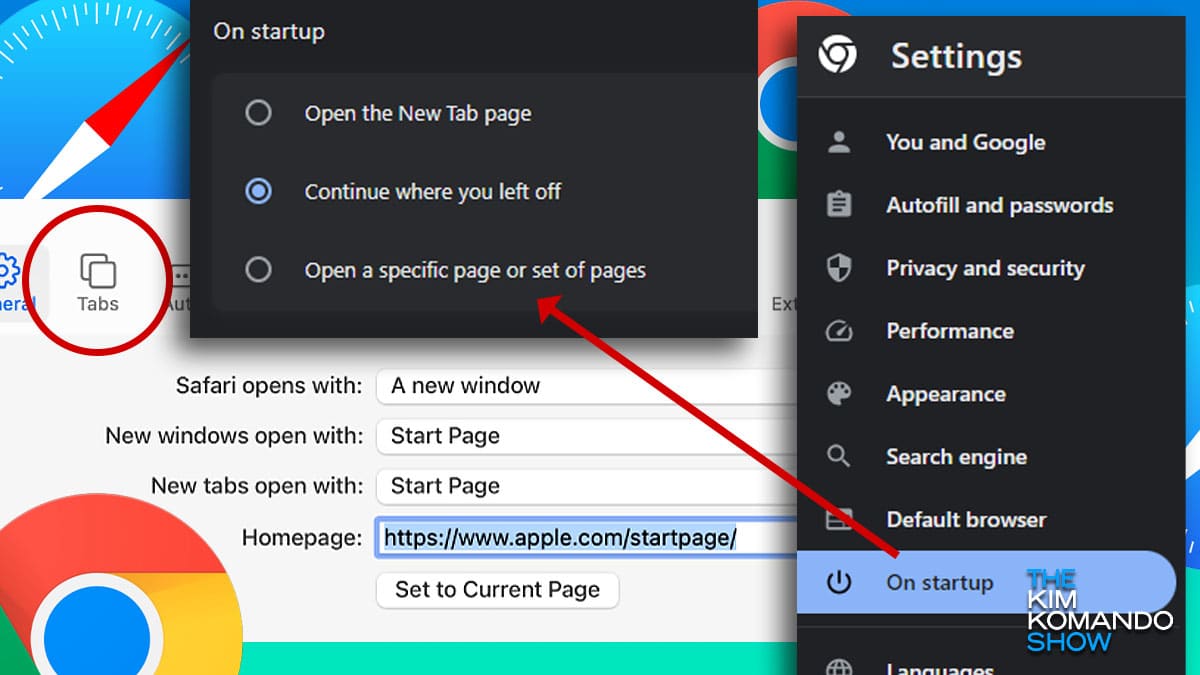
Task: Click the 'New tabs open with:' label
Action: click(x=257, y=486)
